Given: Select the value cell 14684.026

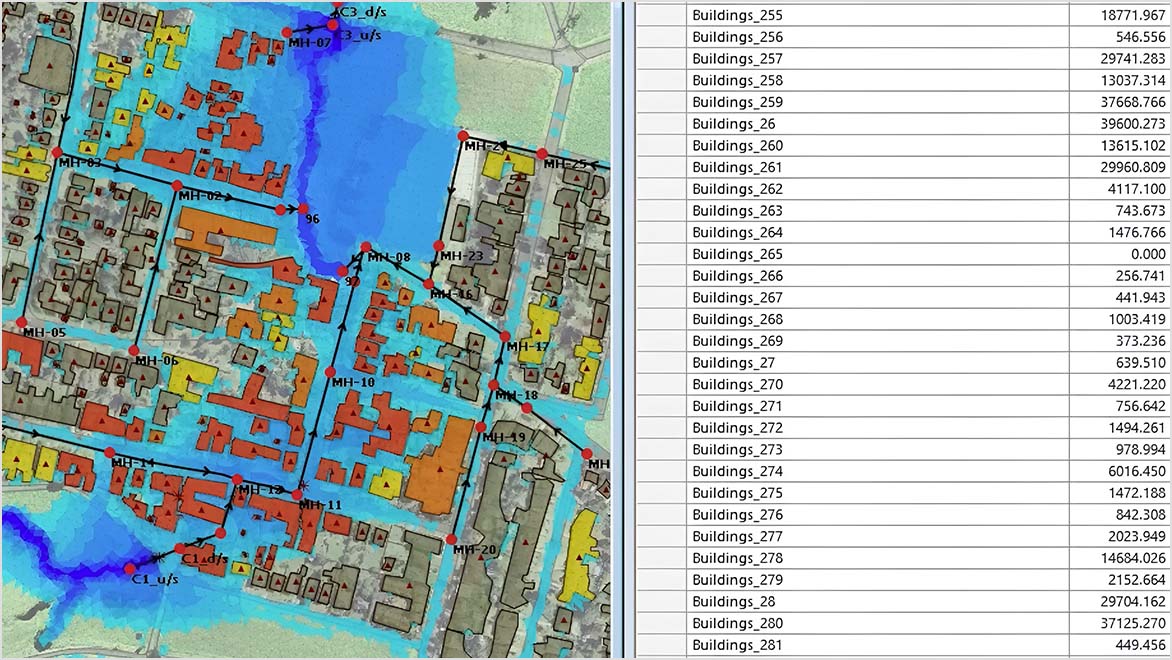Looking at the screenshot, I should click(1120, 557).
